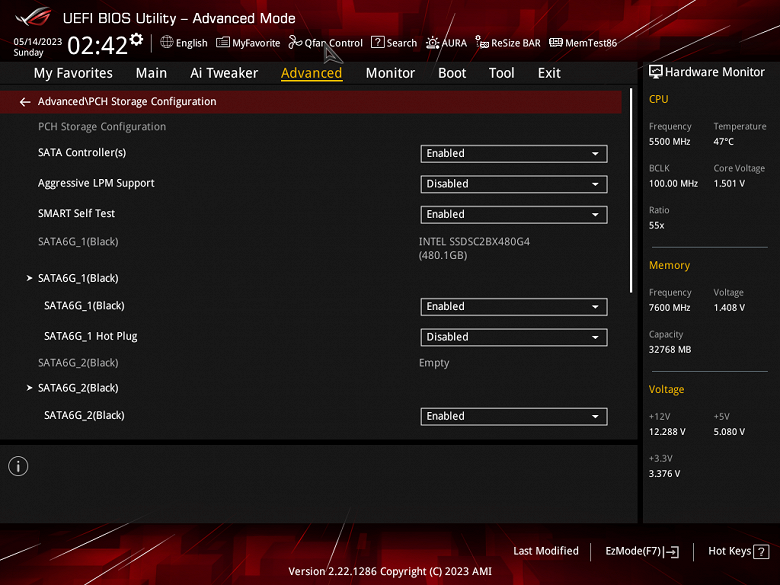Screen dimensions: 780x585
Task: Click the SATA Controller(s) label
Action: coord(82,153)
